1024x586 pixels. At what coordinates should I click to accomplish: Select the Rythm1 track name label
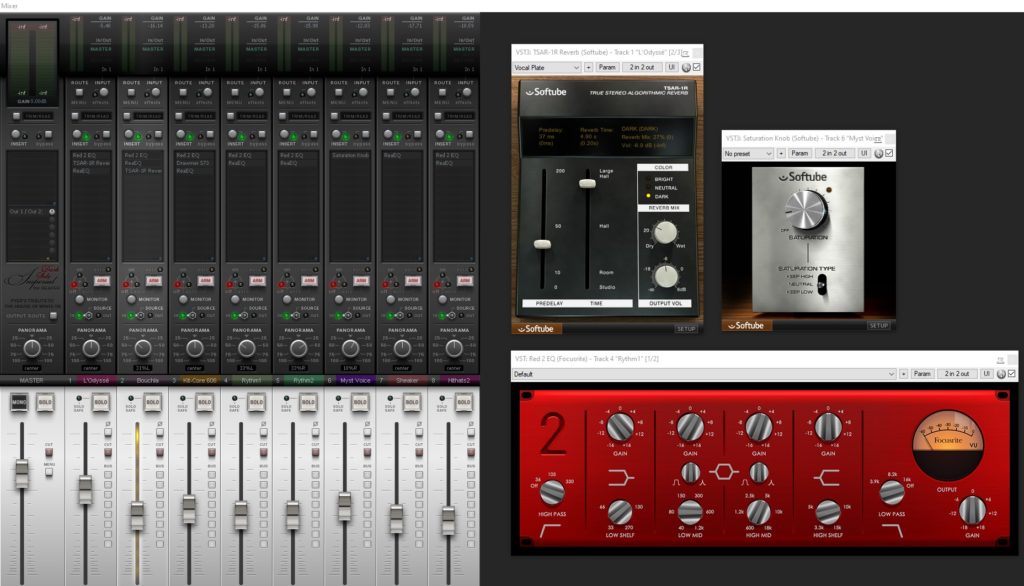coord(251,380)
